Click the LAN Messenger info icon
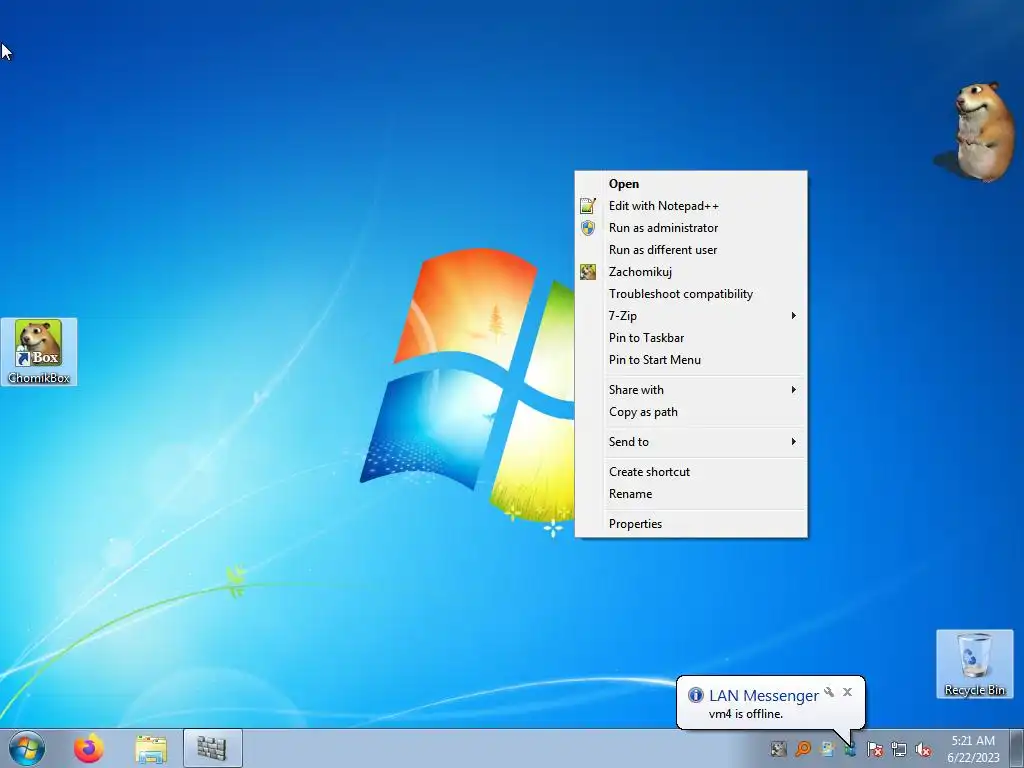The width and height of the screenshot is (1024, 768). point(696,695)
